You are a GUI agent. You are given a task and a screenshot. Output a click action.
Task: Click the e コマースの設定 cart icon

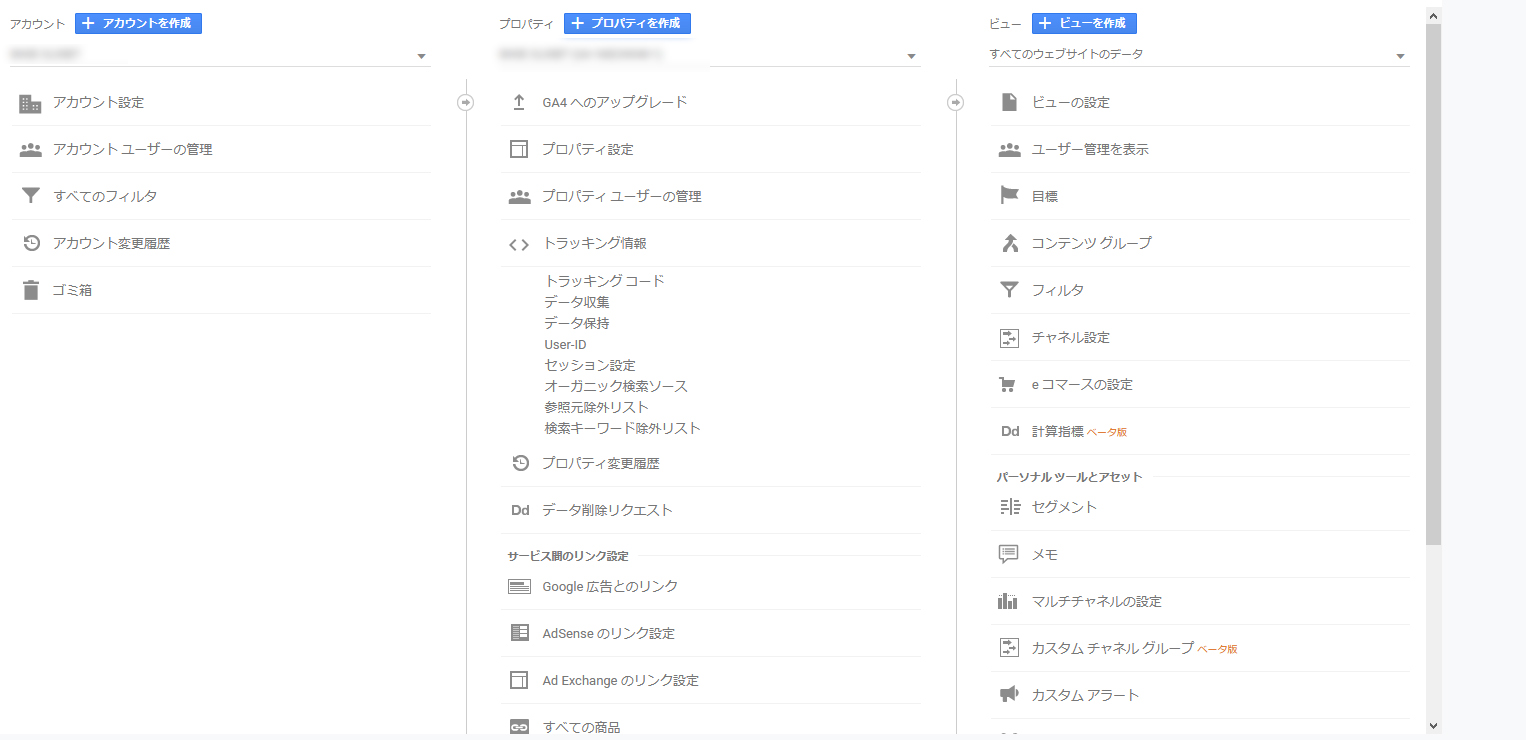click(1009, 384)
